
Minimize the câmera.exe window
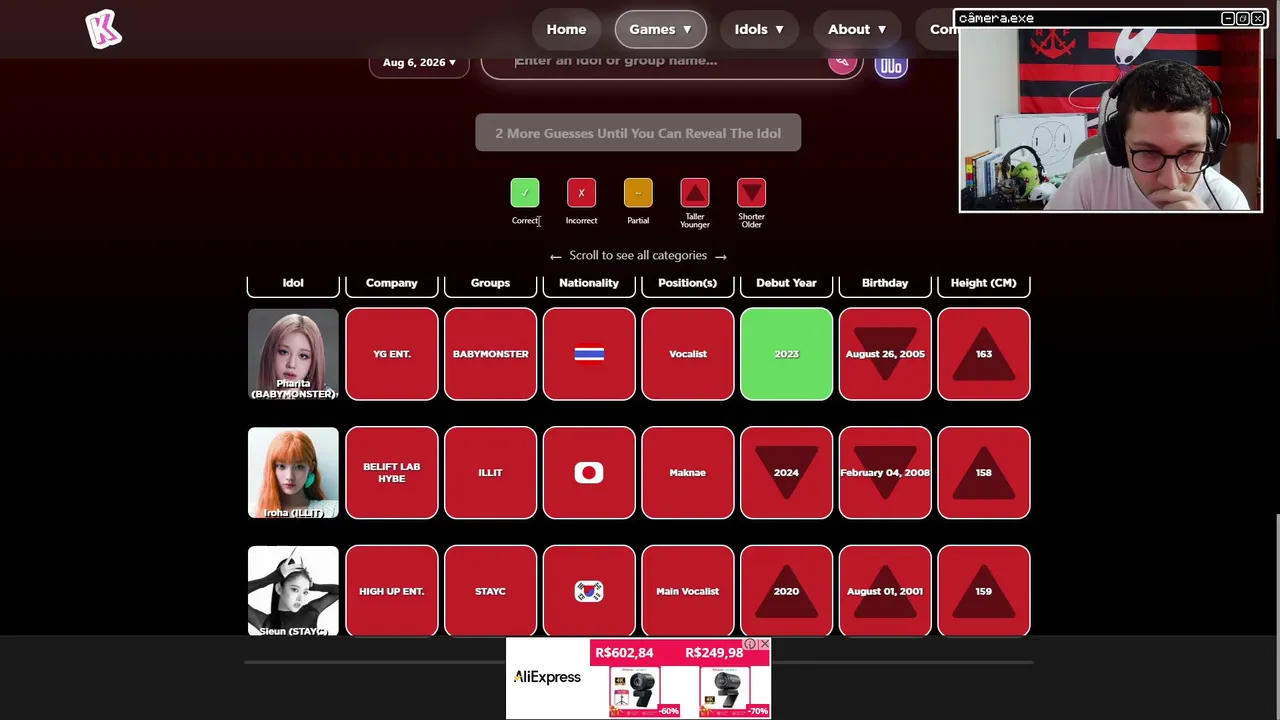(1227, 18)
